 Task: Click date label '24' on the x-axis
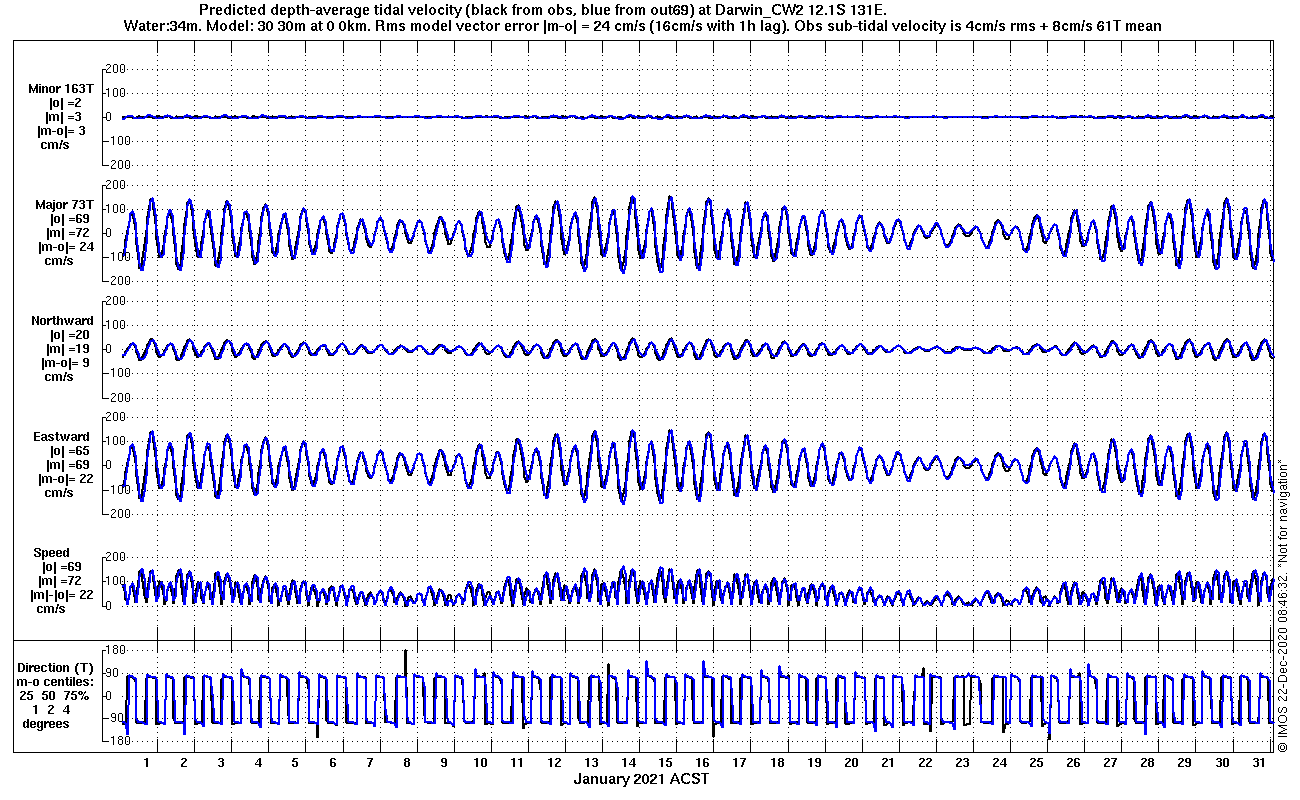click(998, 763)
